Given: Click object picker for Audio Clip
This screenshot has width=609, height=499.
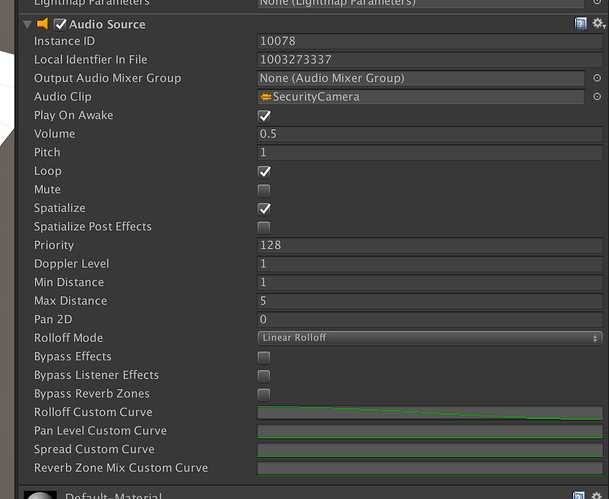Looking at the screenshot, I should pyautogui.click(x=597, y=97).
